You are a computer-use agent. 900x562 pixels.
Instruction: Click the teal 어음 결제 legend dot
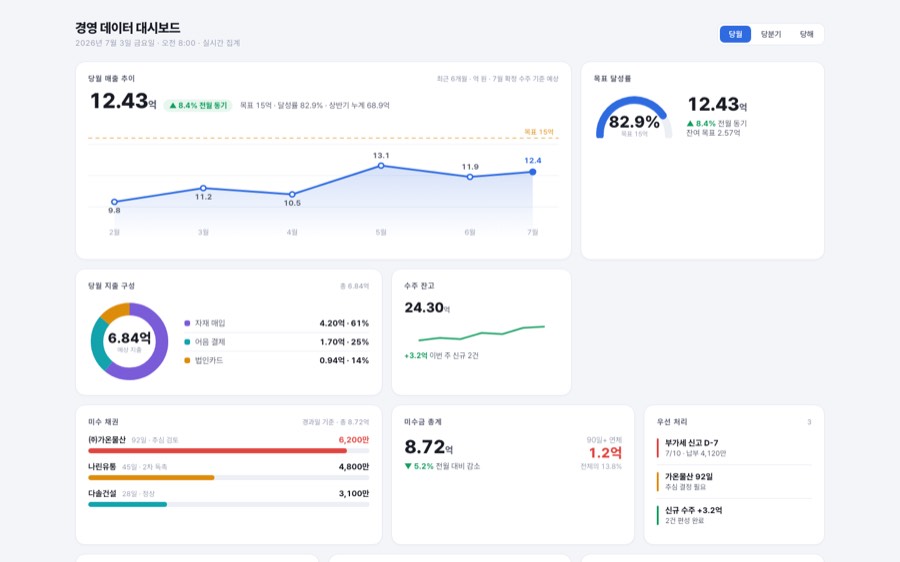coord(187,342)
